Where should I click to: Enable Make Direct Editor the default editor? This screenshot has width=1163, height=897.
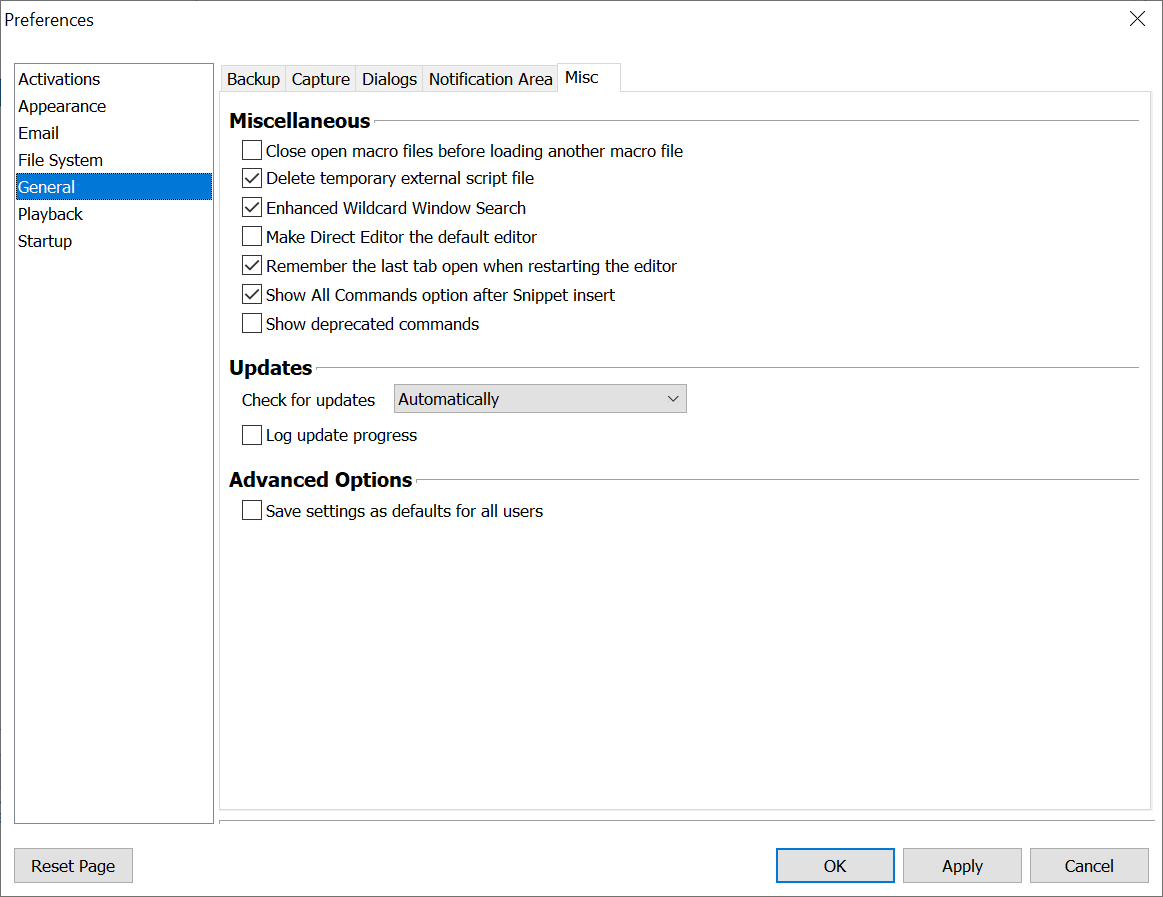252,237
